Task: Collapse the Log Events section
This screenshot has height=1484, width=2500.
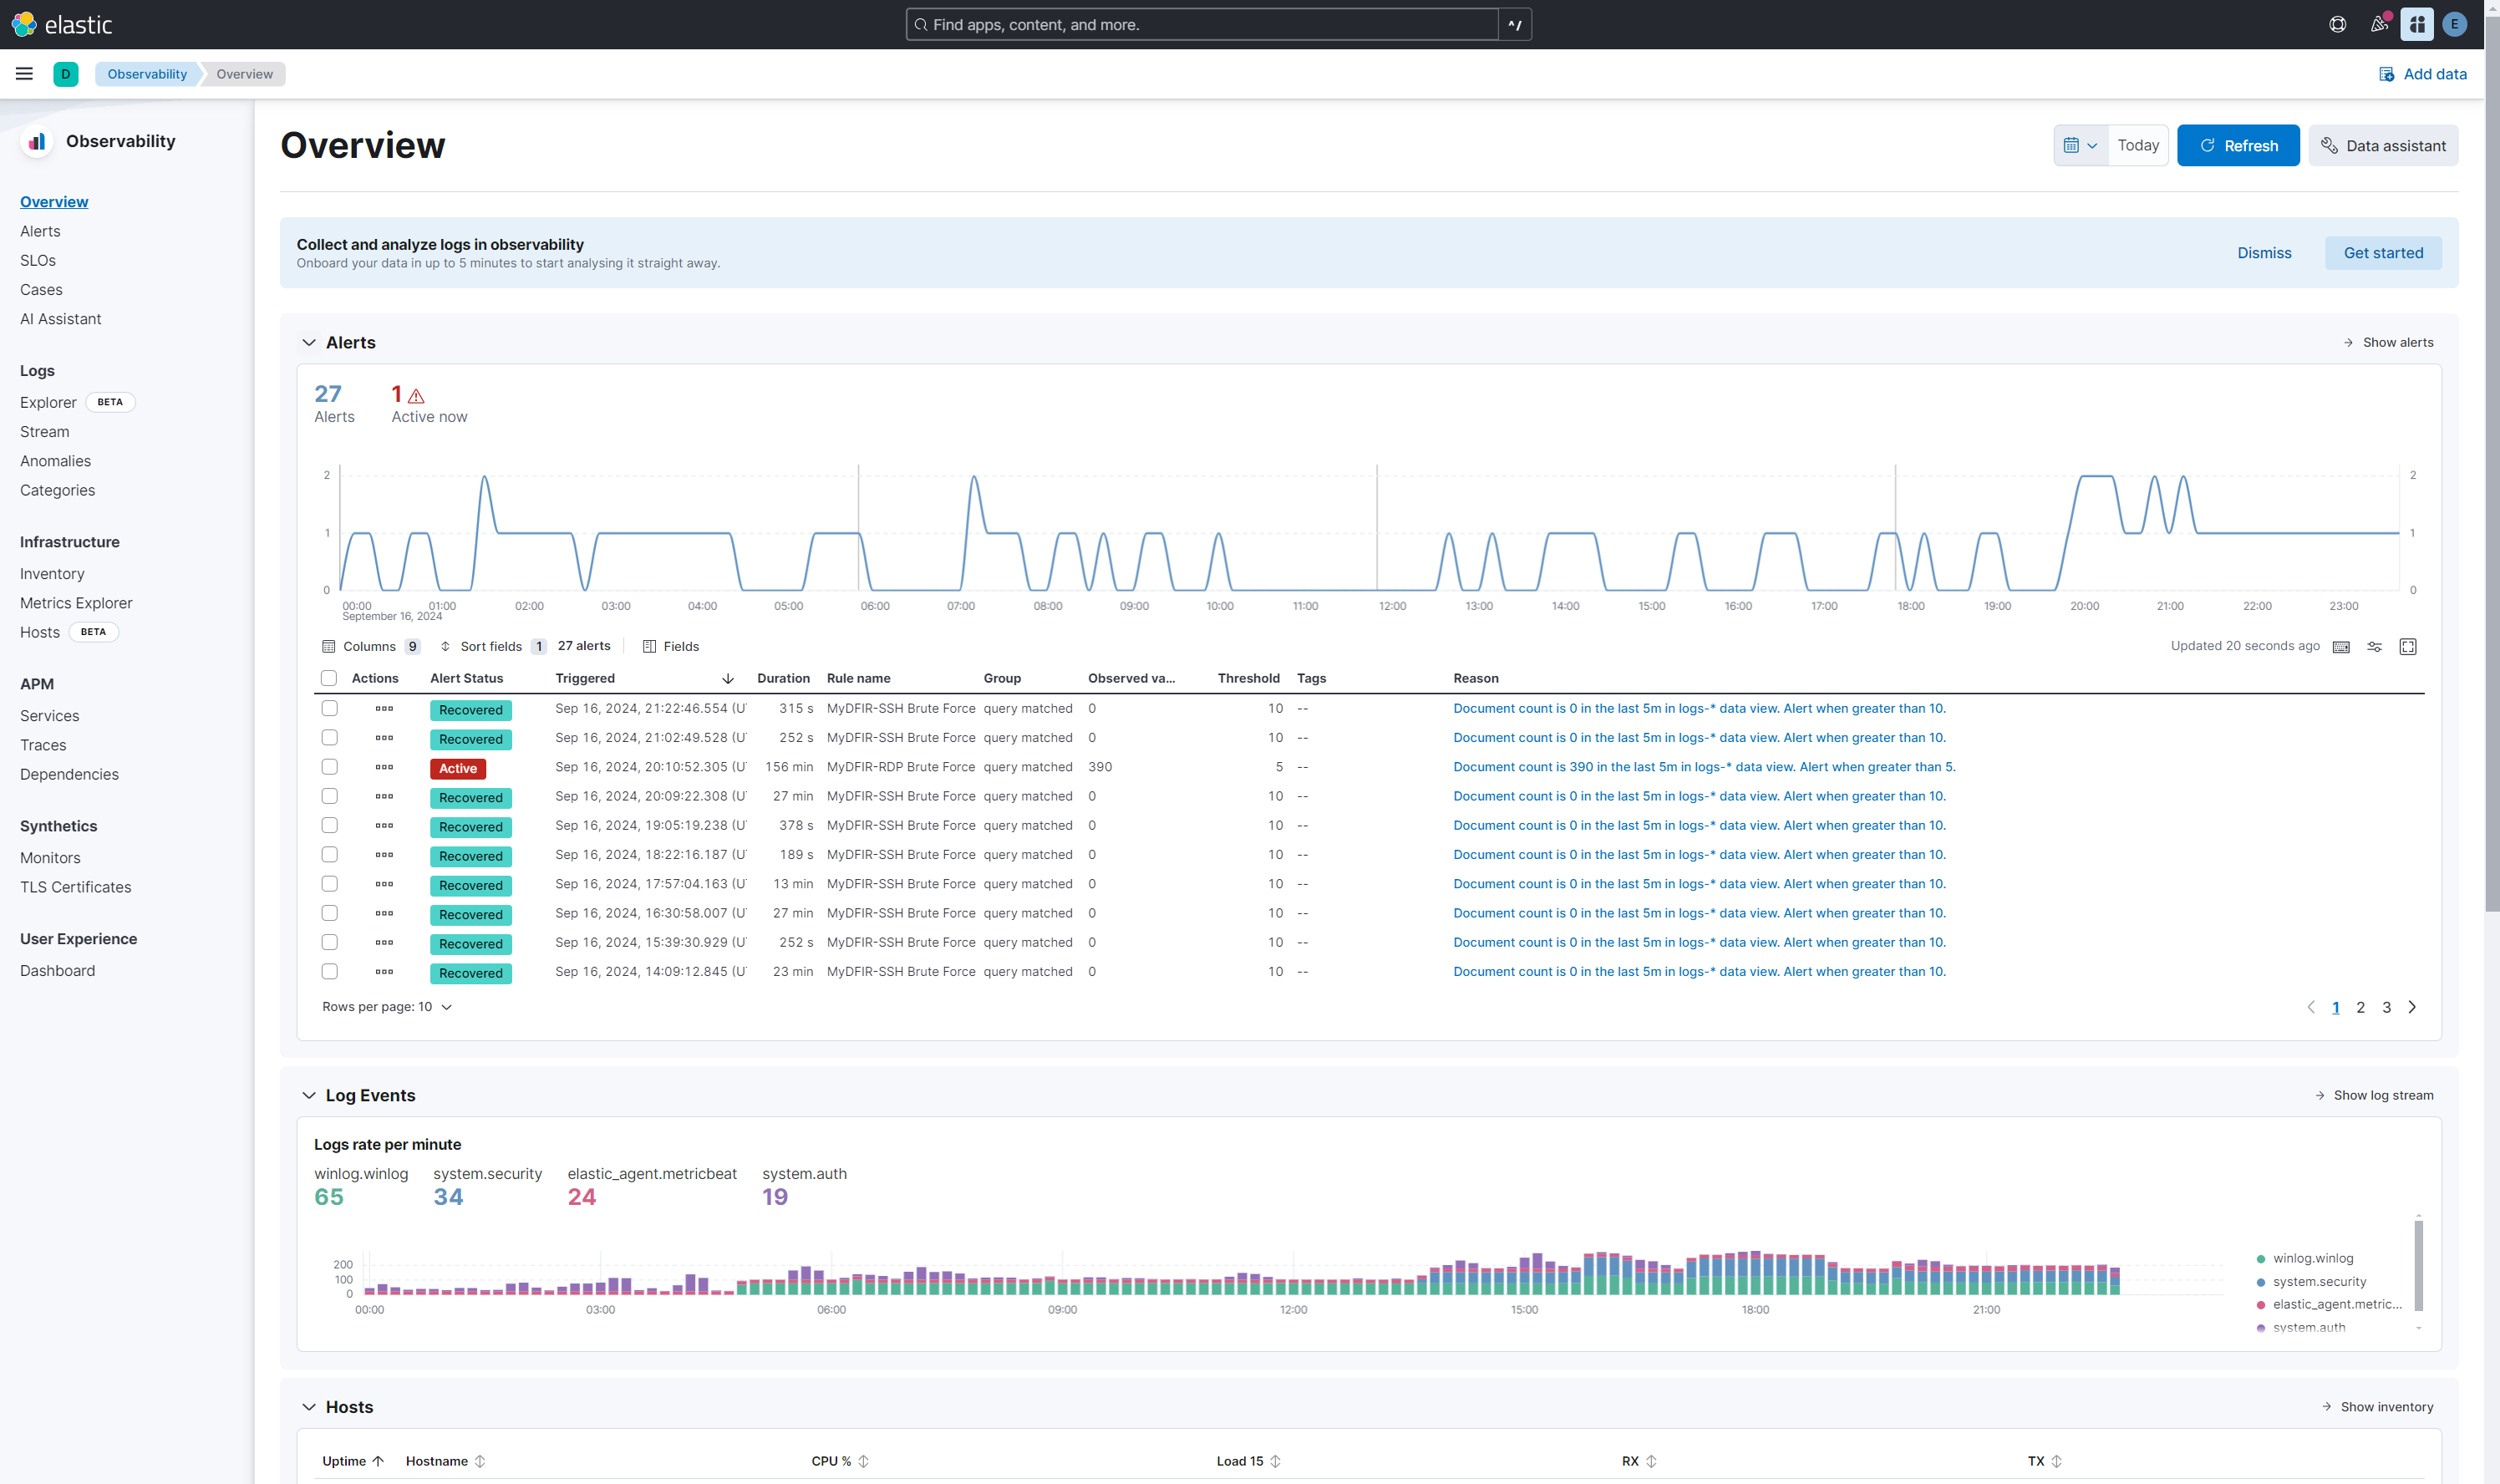Action: (310, 1095)
